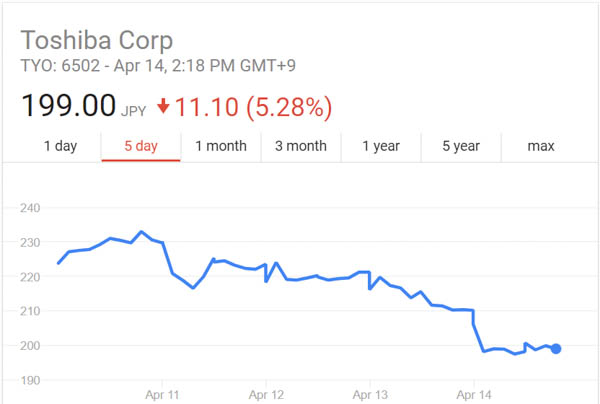Image resolution: width=600 pixels, height=404 pixels.
Task: Click the JPY currency label
Action: coord(135,109)
